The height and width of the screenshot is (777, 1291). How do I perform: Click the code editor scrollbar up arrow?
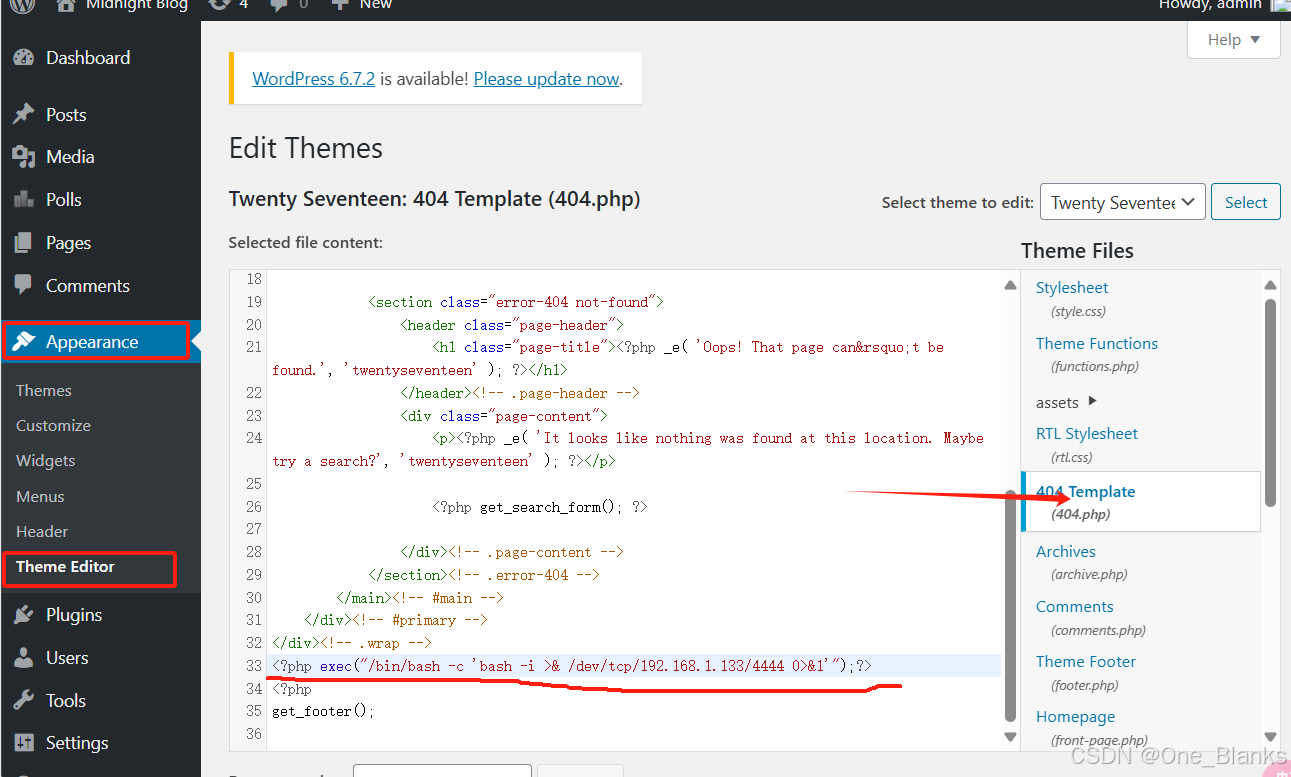tap(1010, 285)
